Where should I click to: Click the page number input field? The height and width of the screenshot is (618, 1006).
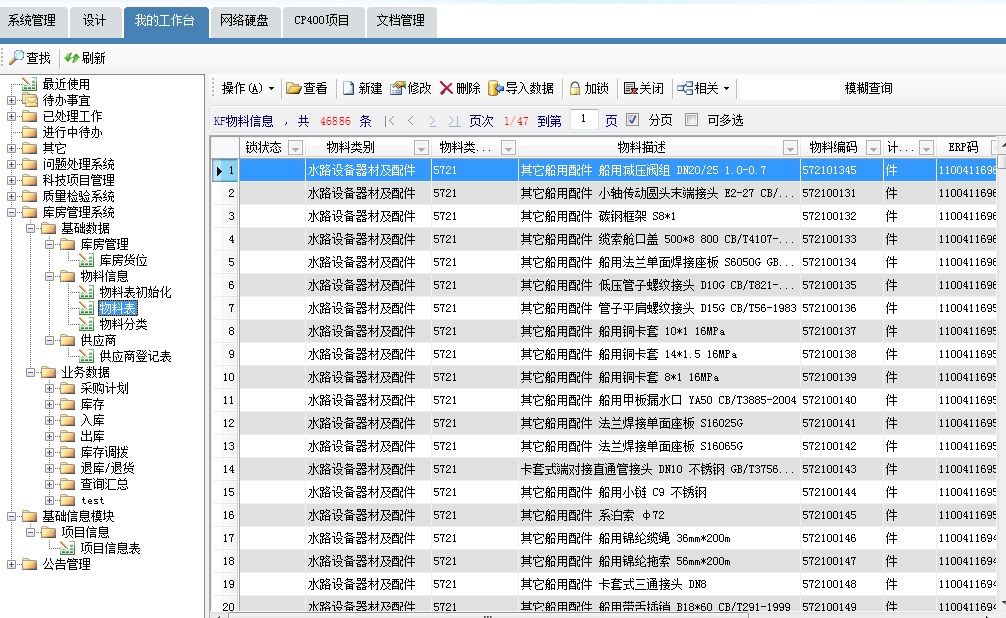[584, 120]
